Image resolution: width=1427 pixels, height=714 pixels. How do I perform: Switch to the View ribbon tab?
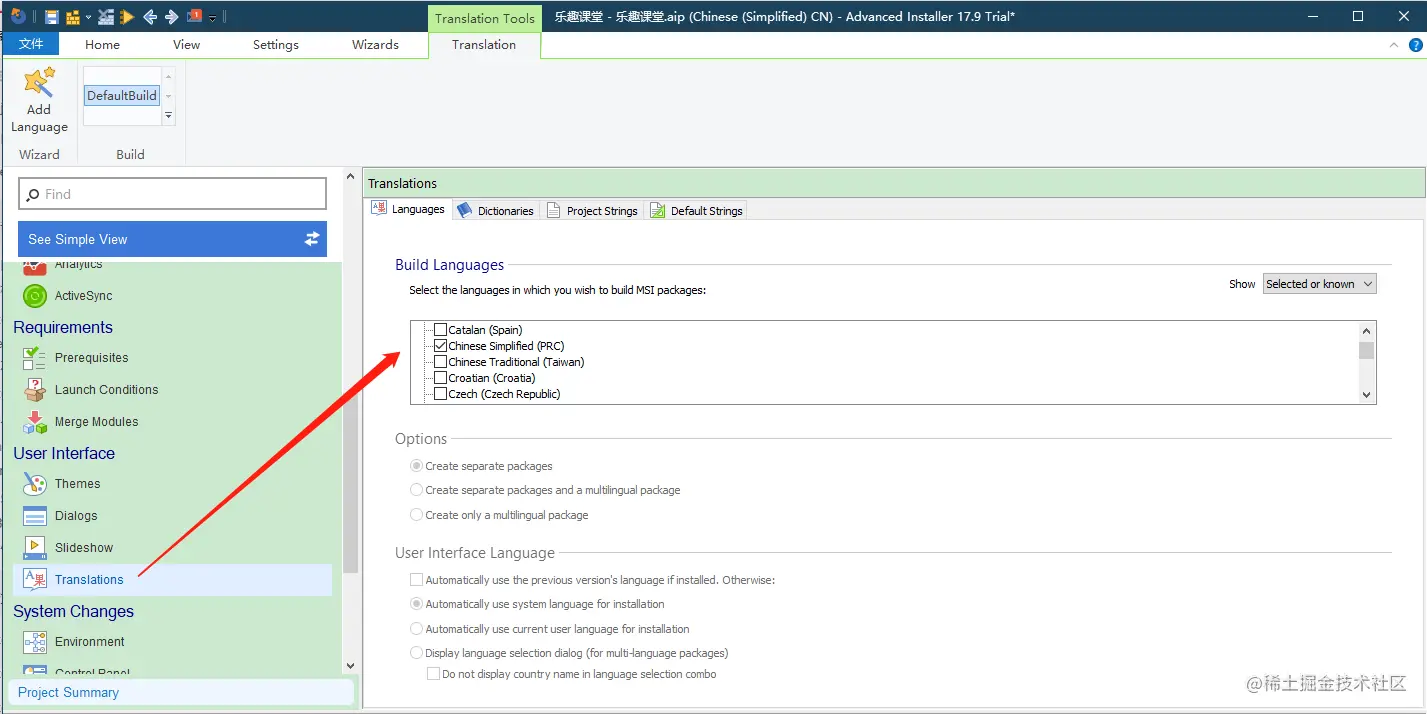click(186, 45)
